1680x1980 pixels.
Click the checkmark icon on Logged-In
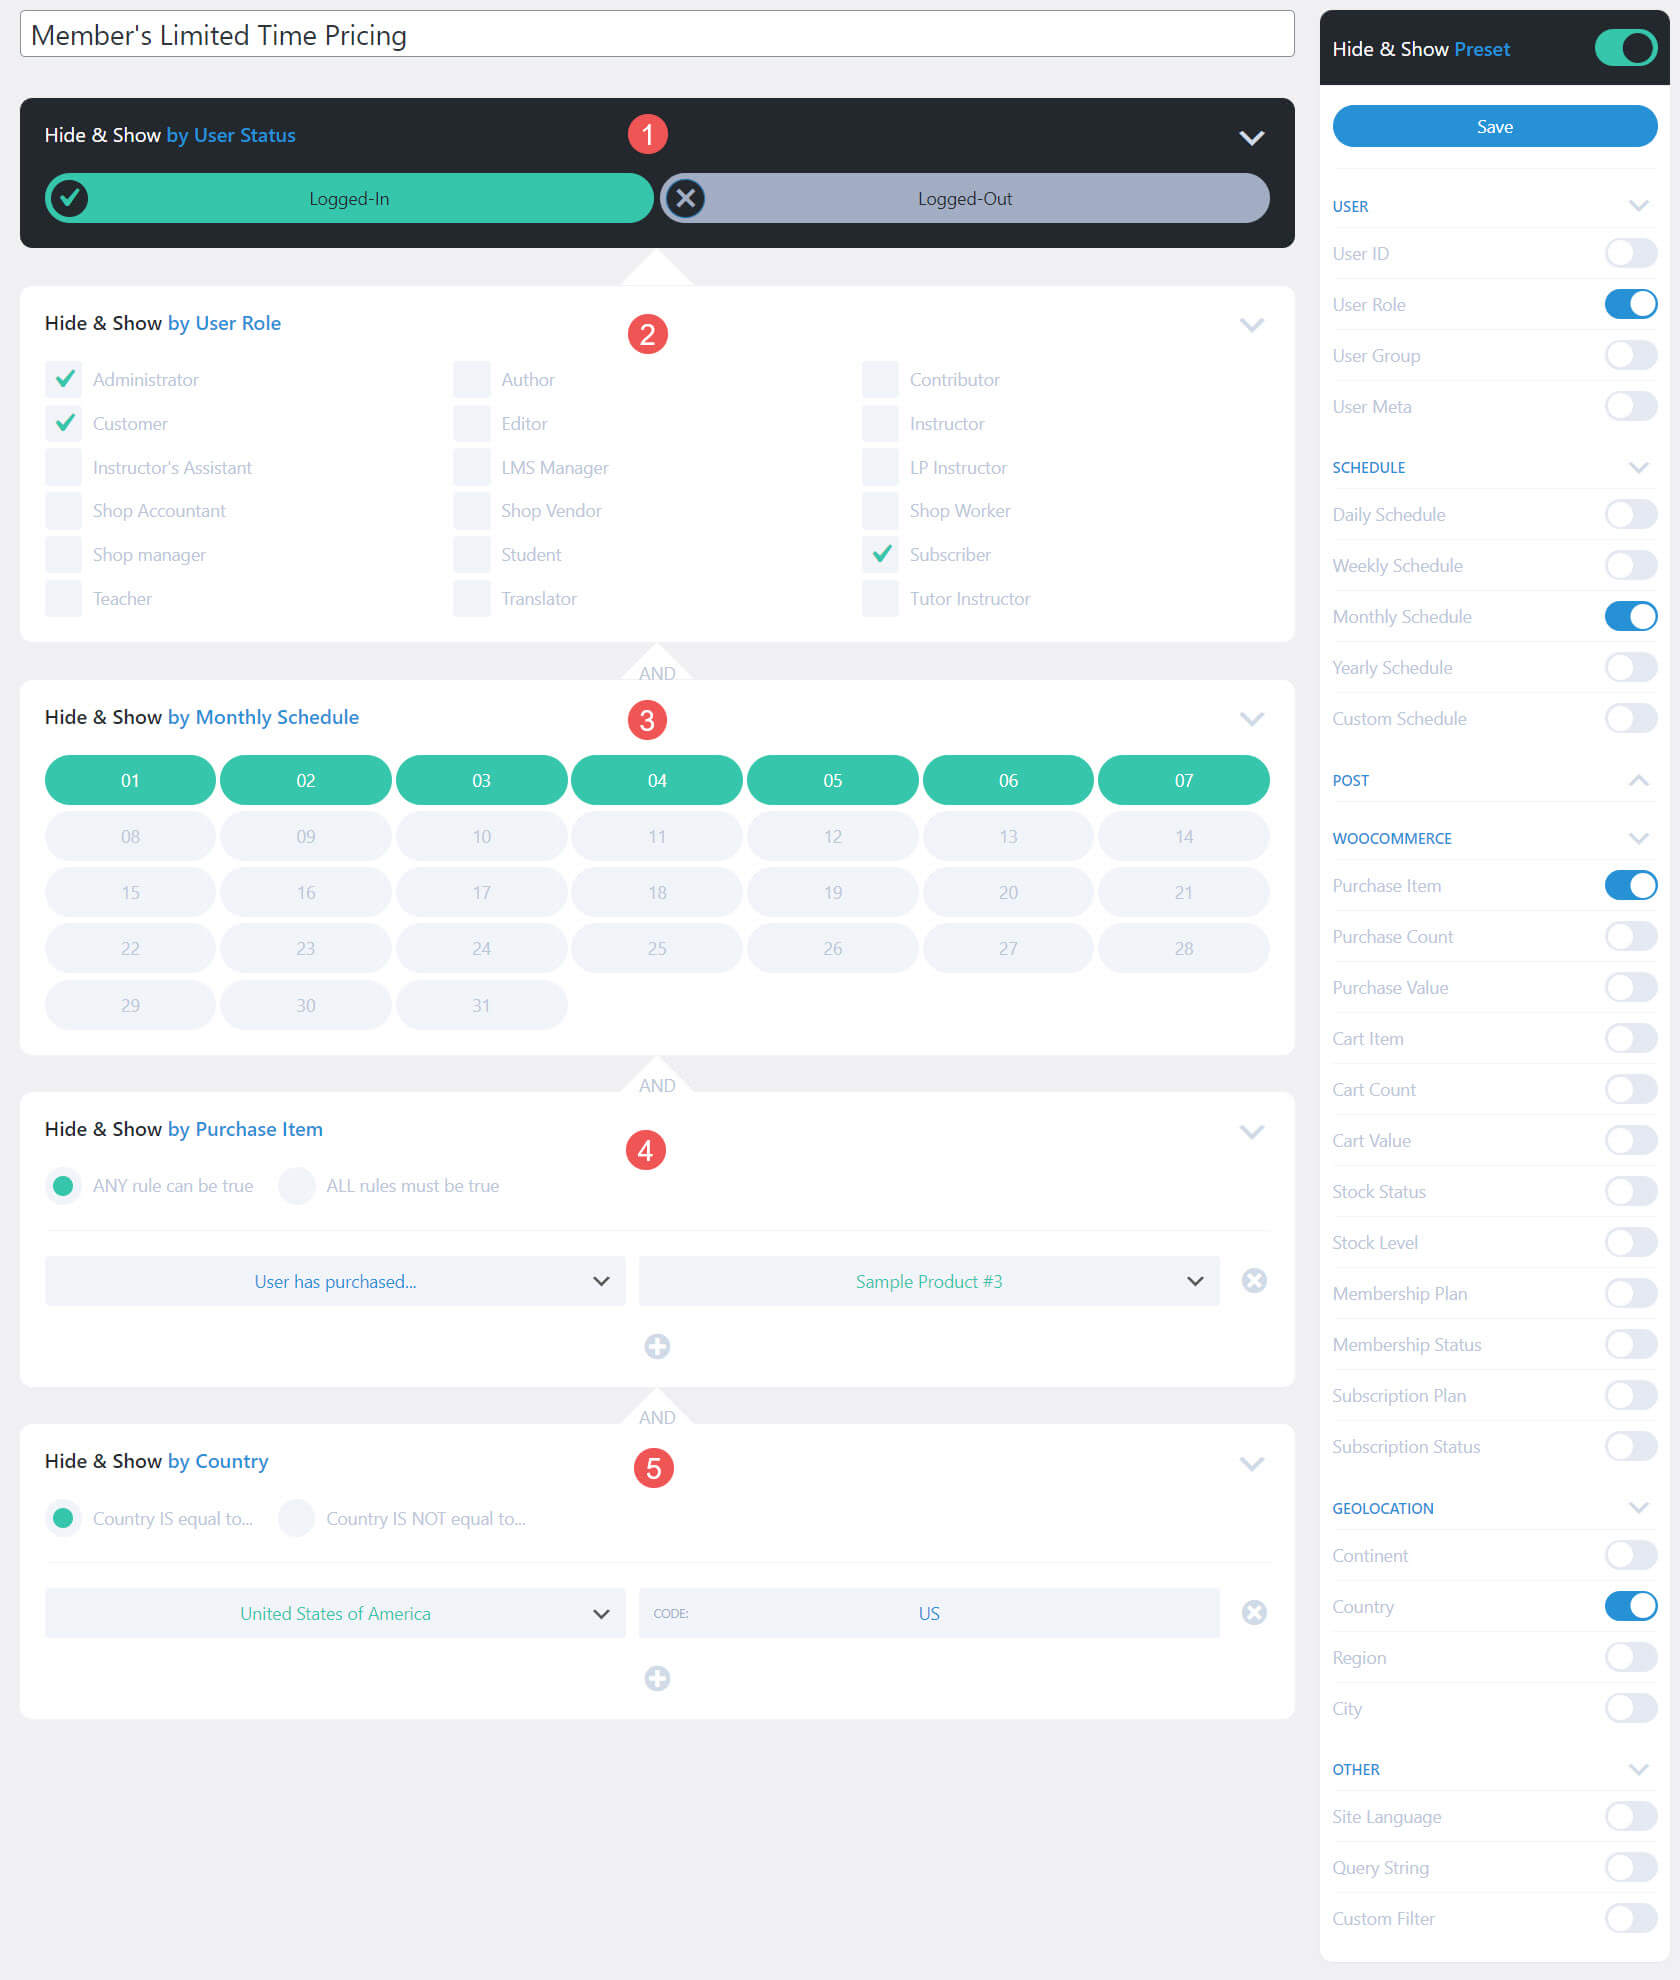click(x=68, y=198)
